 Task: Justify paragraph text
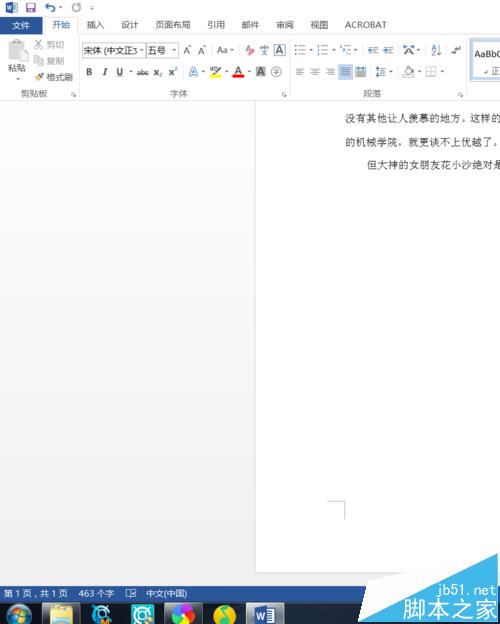[345, 72]
